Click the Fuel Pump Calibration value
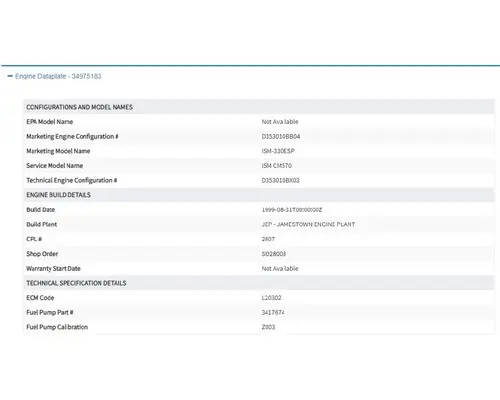Image resolution: width=500 pixels, height=400 pixels. tap(268, 327)
